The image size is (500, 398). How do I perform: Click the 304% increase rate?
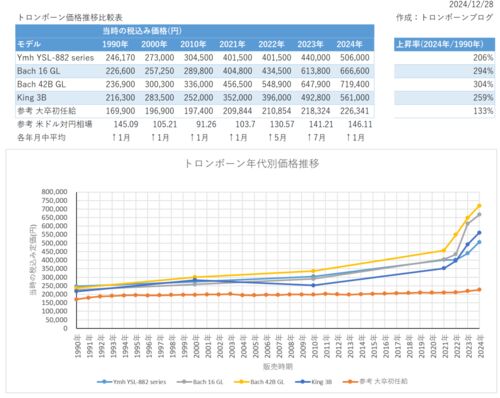tap(483, 84)
